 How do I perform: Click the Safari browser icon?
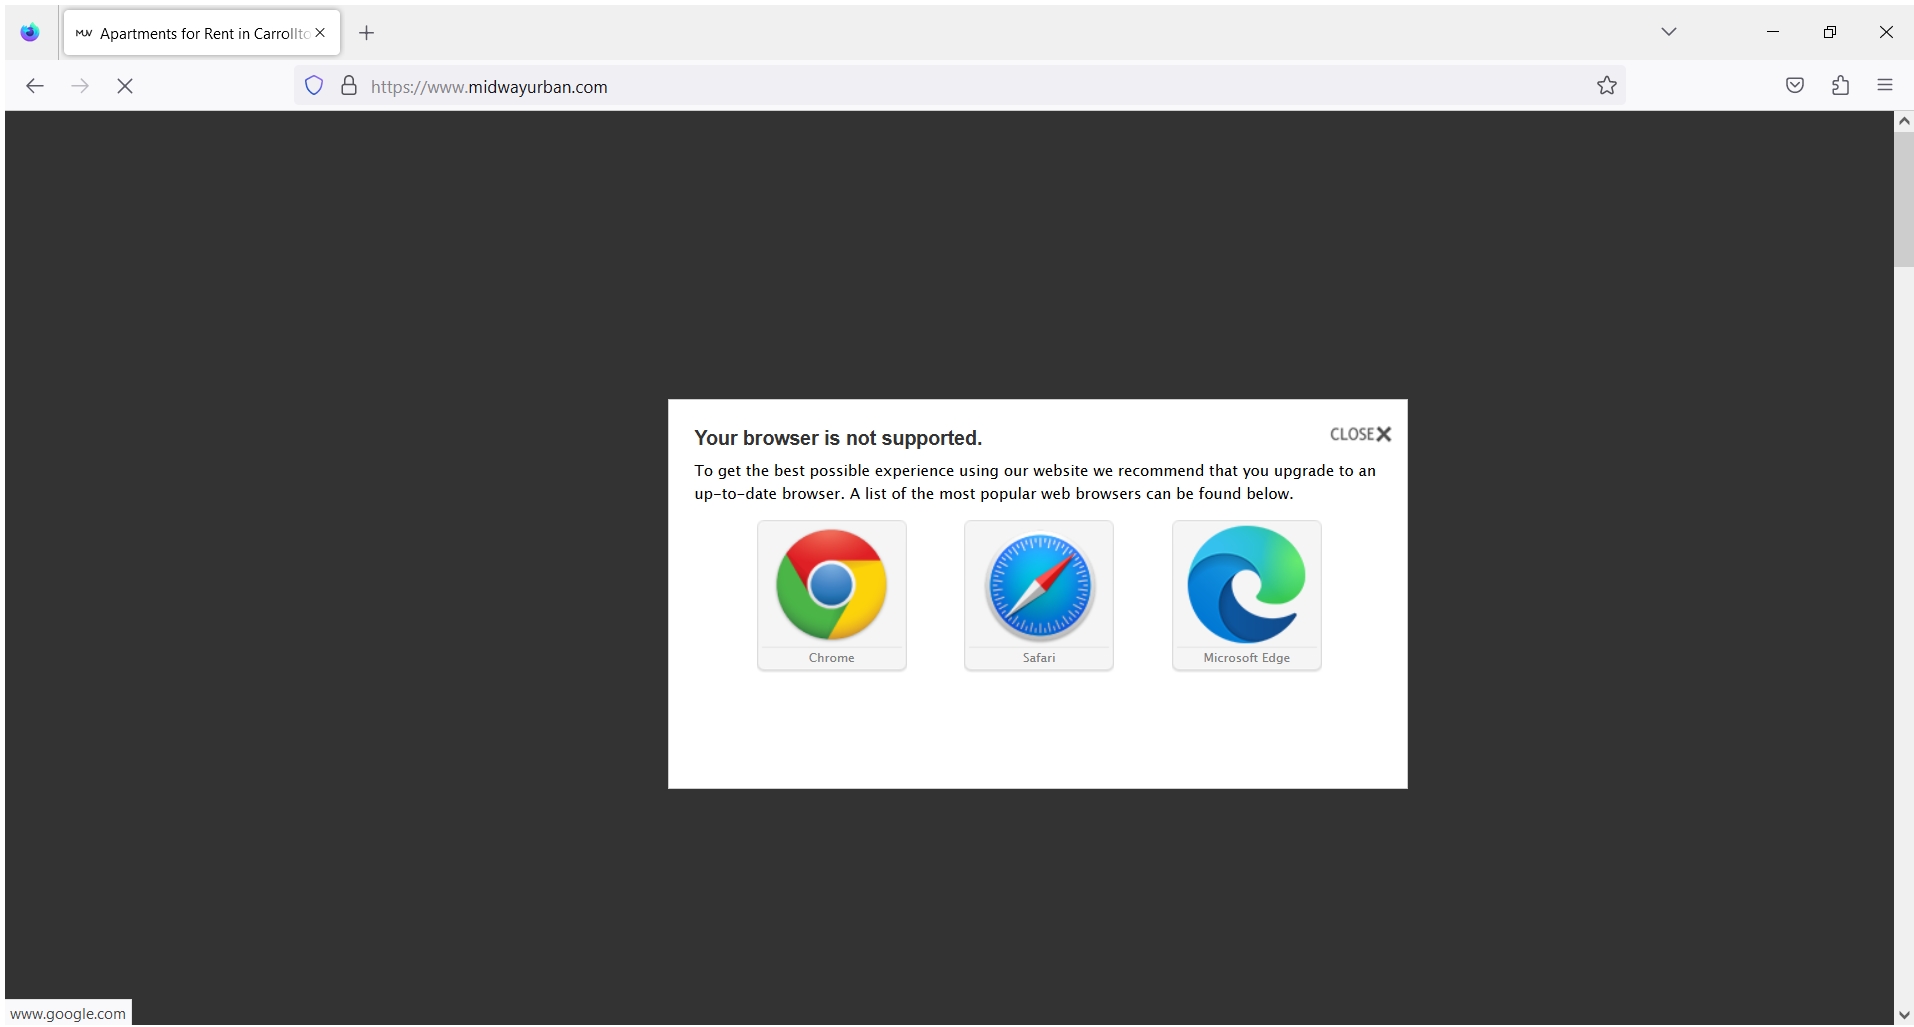pos(1038,595)
